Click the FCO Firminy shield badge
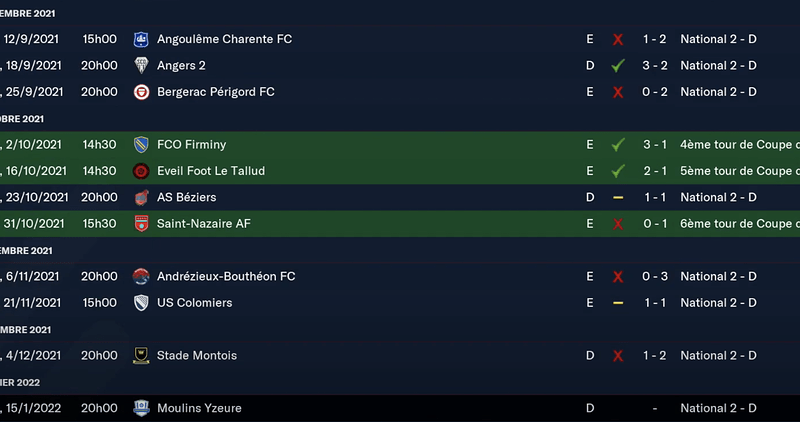 click(x=141, y=145)
